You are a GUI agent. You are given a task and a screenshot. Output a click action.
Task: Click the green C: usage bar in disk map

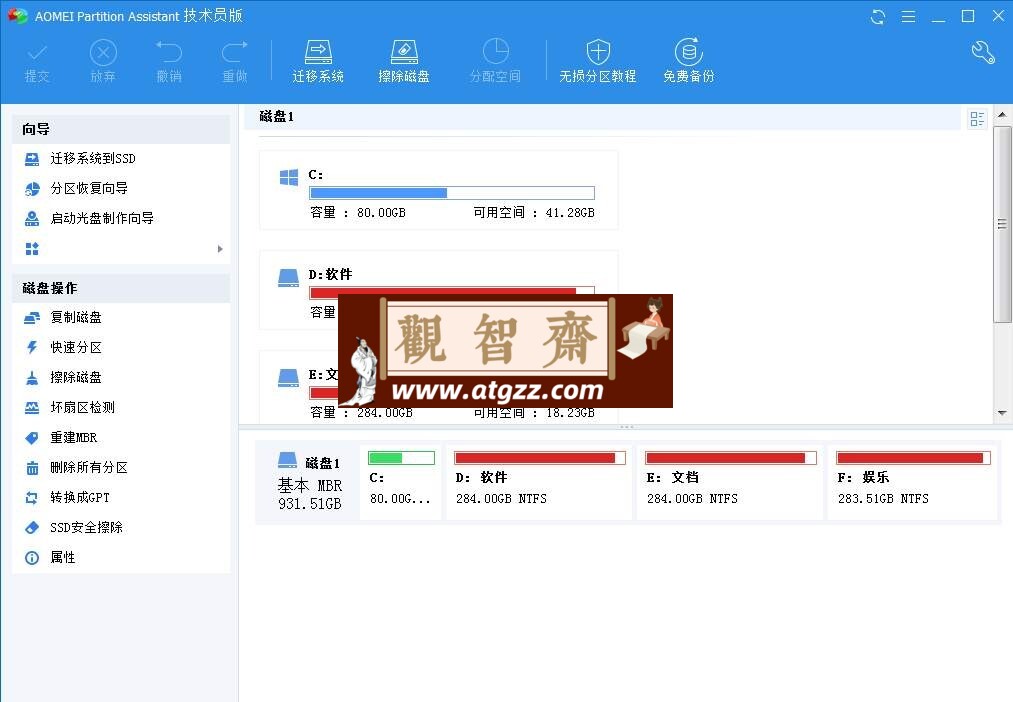(401, 458)
